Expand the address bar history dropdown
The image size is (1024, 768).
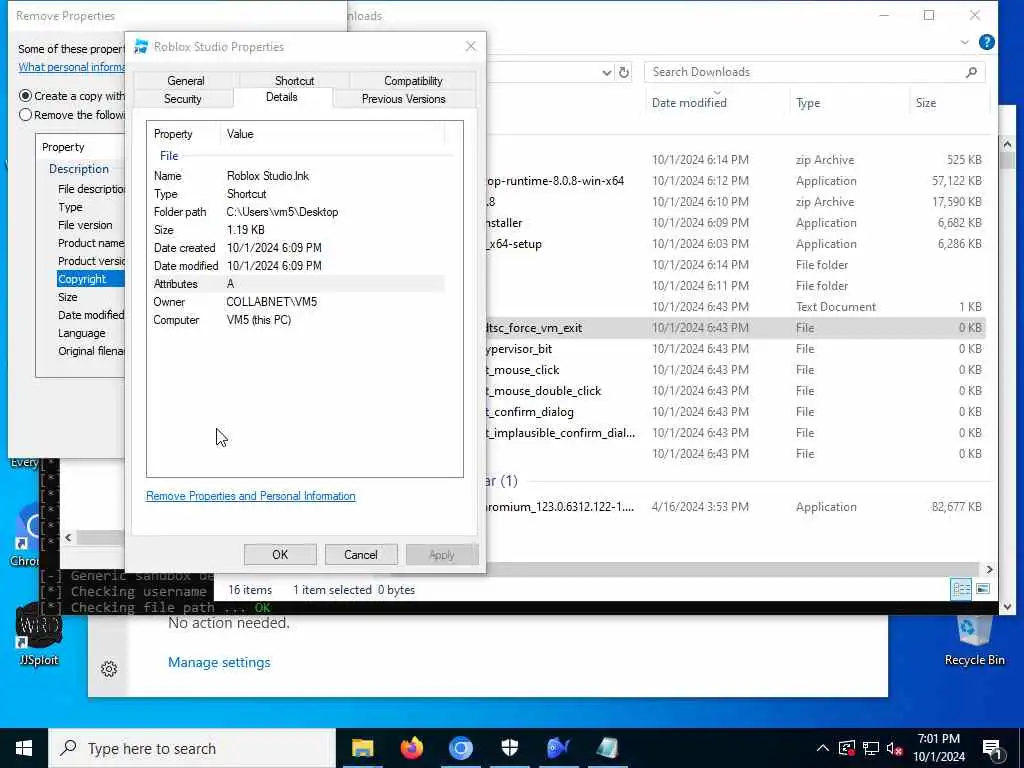click(606, 72)
